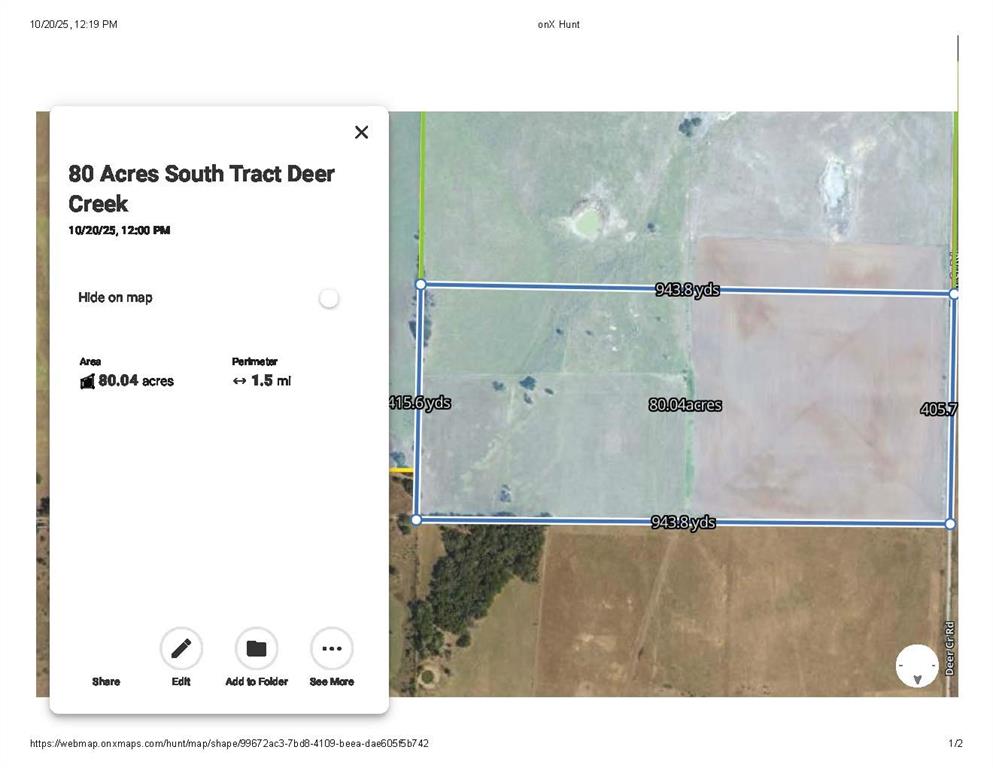The image size is (993, 768).
Task: Select the bottom-left corner vertex handle
Action: tap(417, 519)
